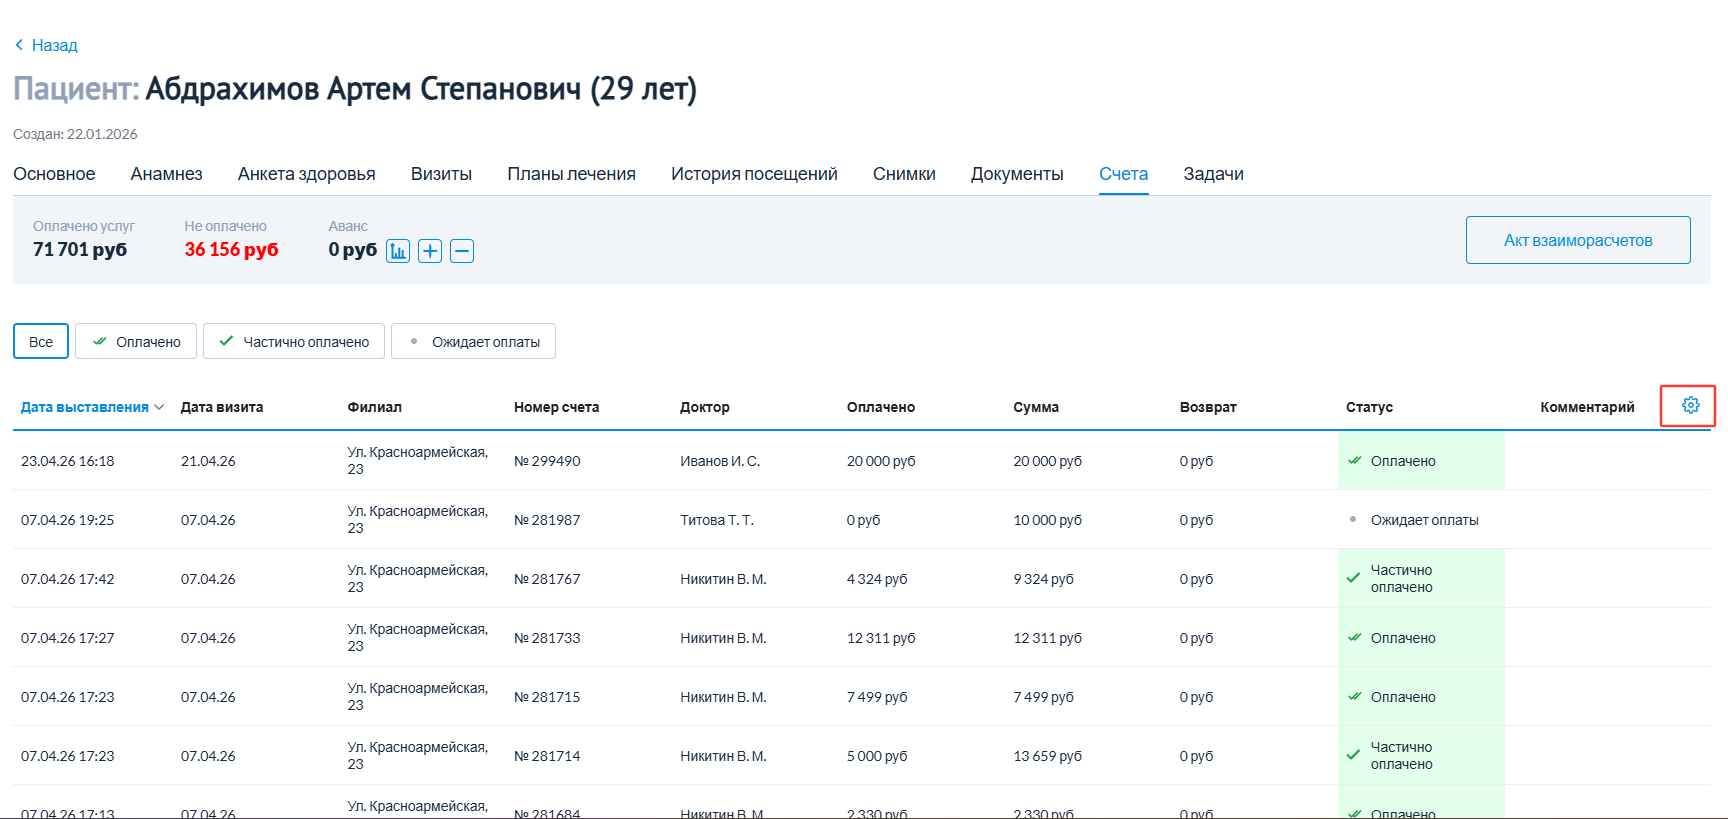Open table column settings gear

coord(1690,405)
